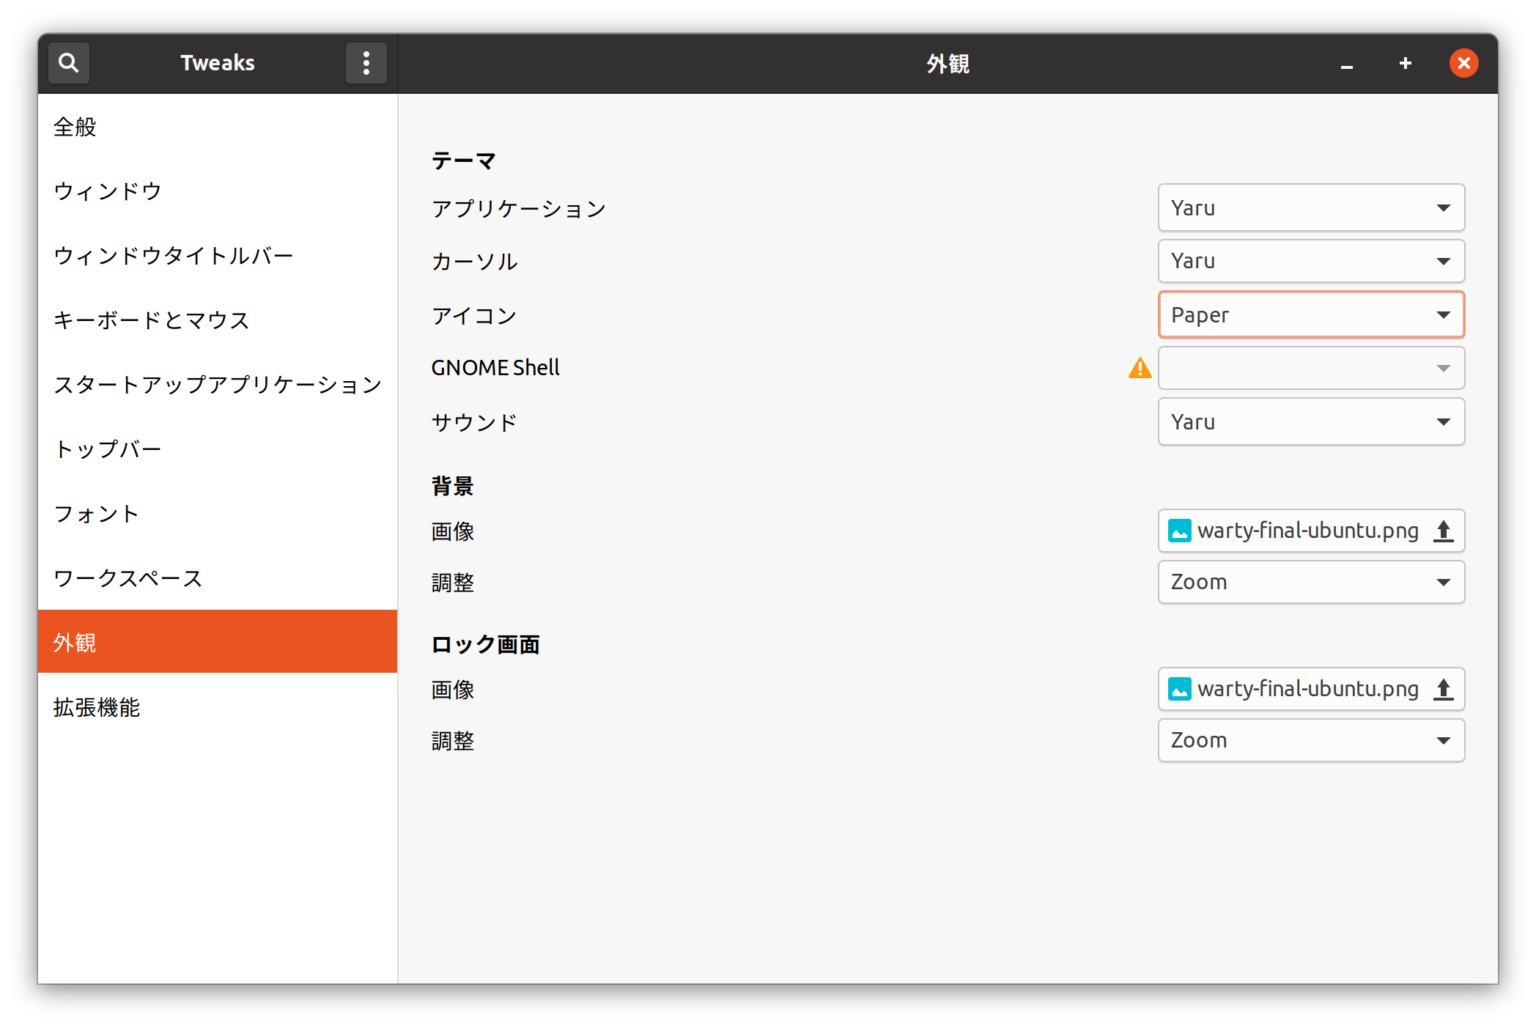The image size is (1536, 1026).
Task: Click the image file icon in the 背景 chooser
Action: pos(1180,531)
